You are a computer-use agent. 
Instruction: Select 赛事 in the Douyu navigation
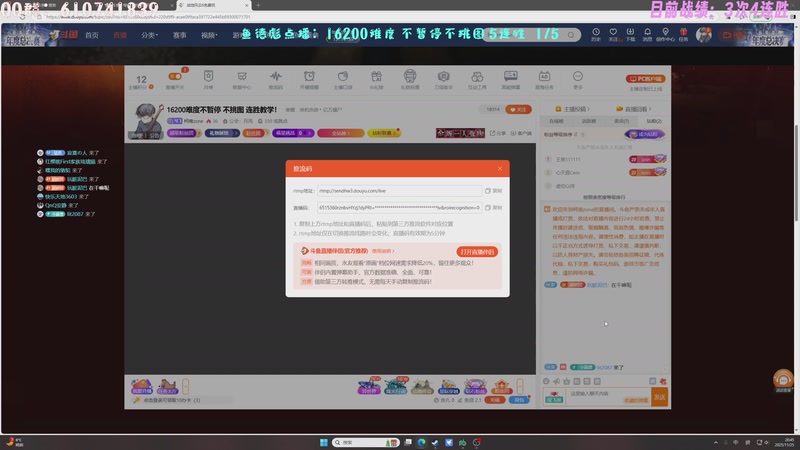[179, 35]
